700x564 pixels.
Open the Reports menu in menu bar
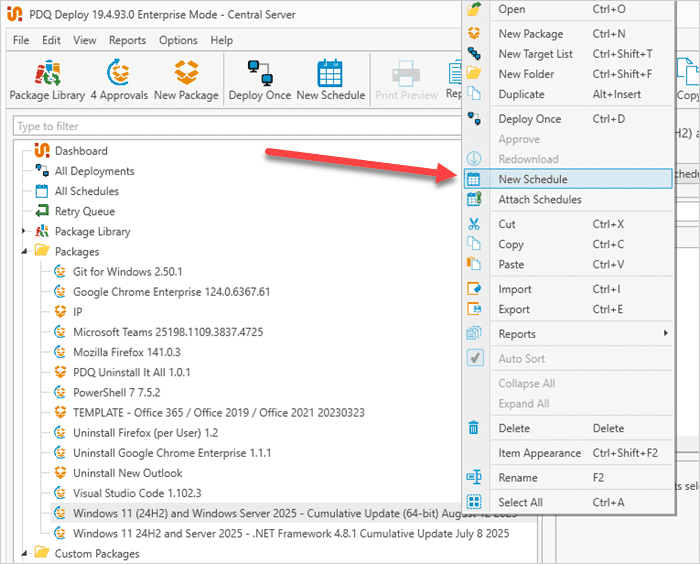pos(127,40)
